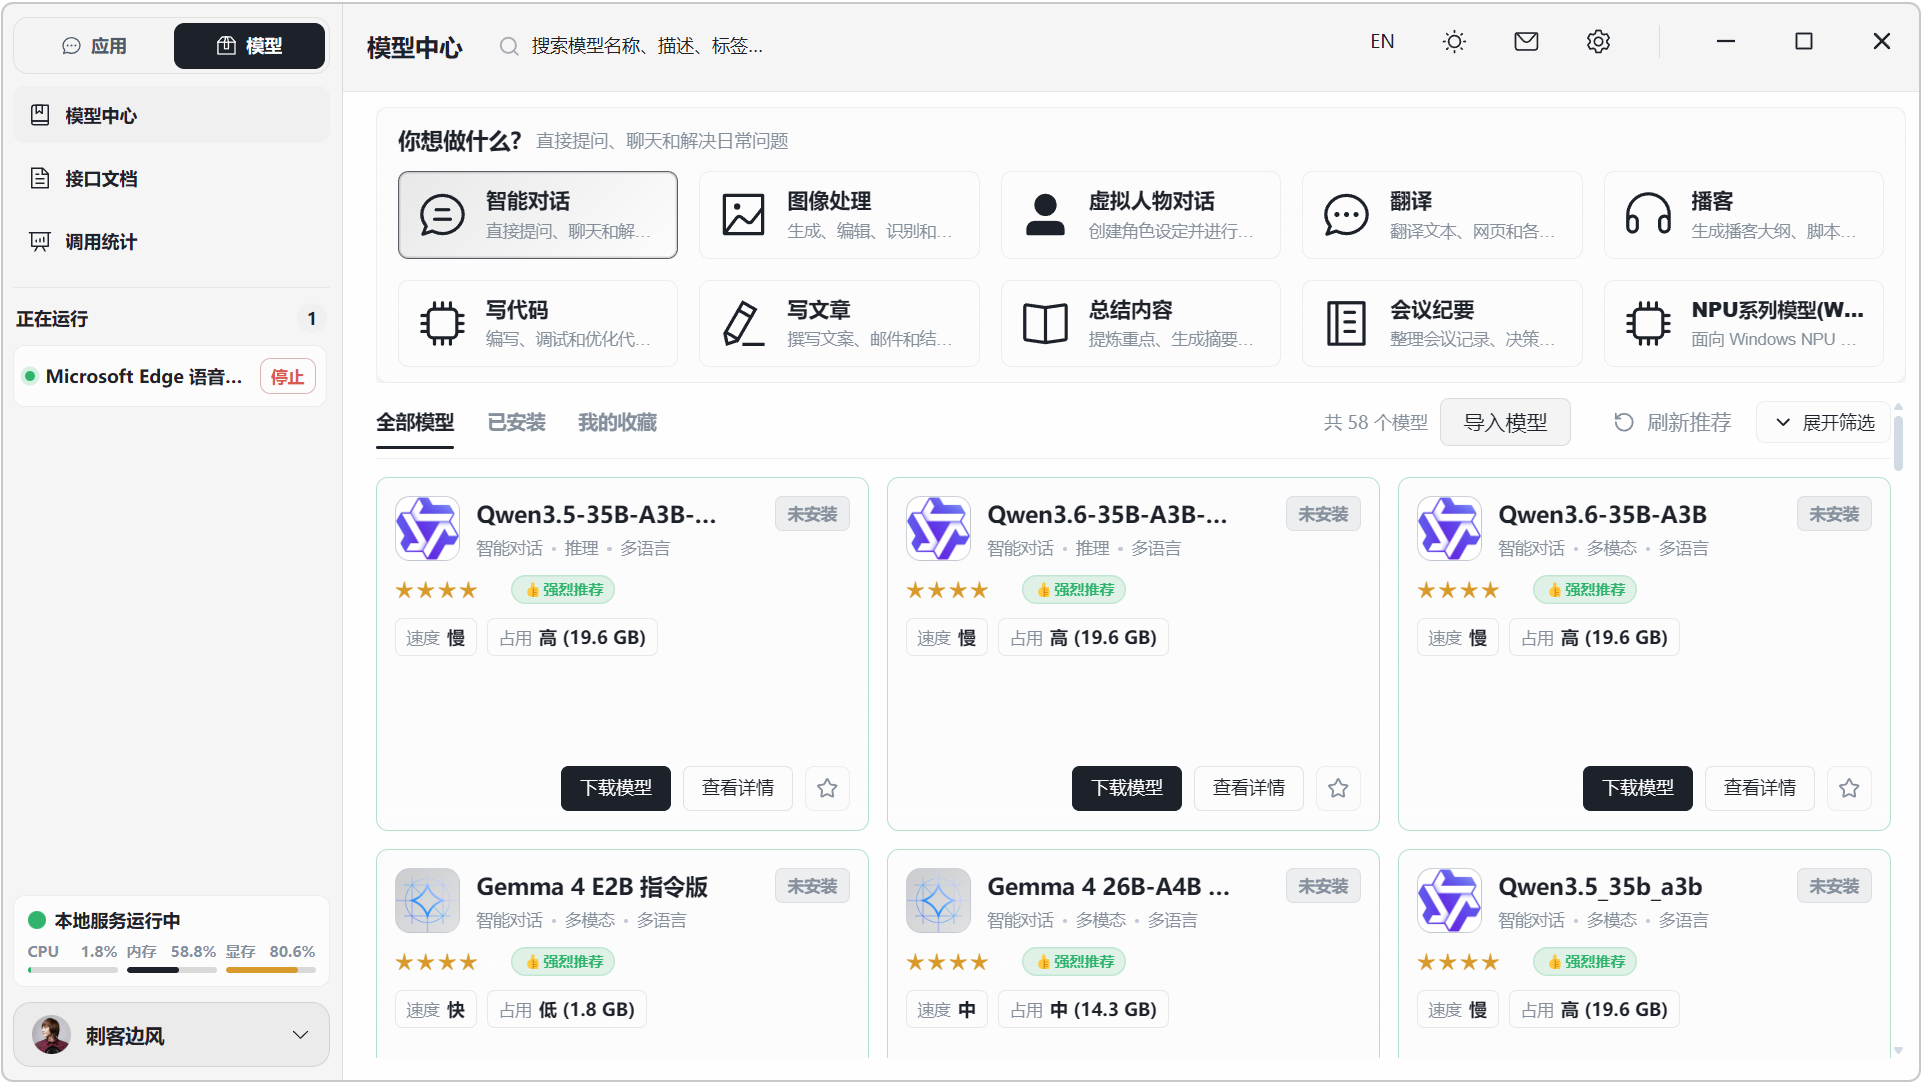Click the 会议纪要 document icon
Screen dimensions: 1922x1083
pyautogui.click(x=1346, y=324)
